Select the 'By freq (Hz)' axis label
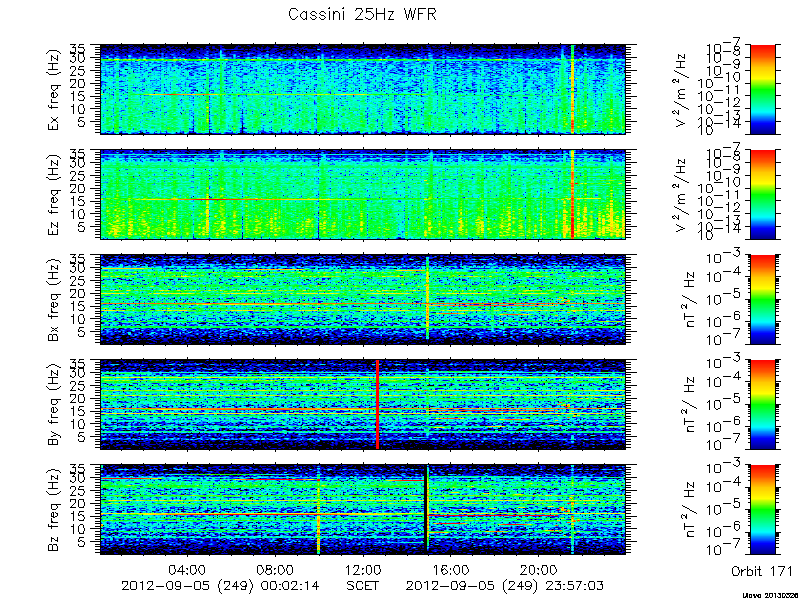Screen dimensions: 800x600 pos(54,405)
